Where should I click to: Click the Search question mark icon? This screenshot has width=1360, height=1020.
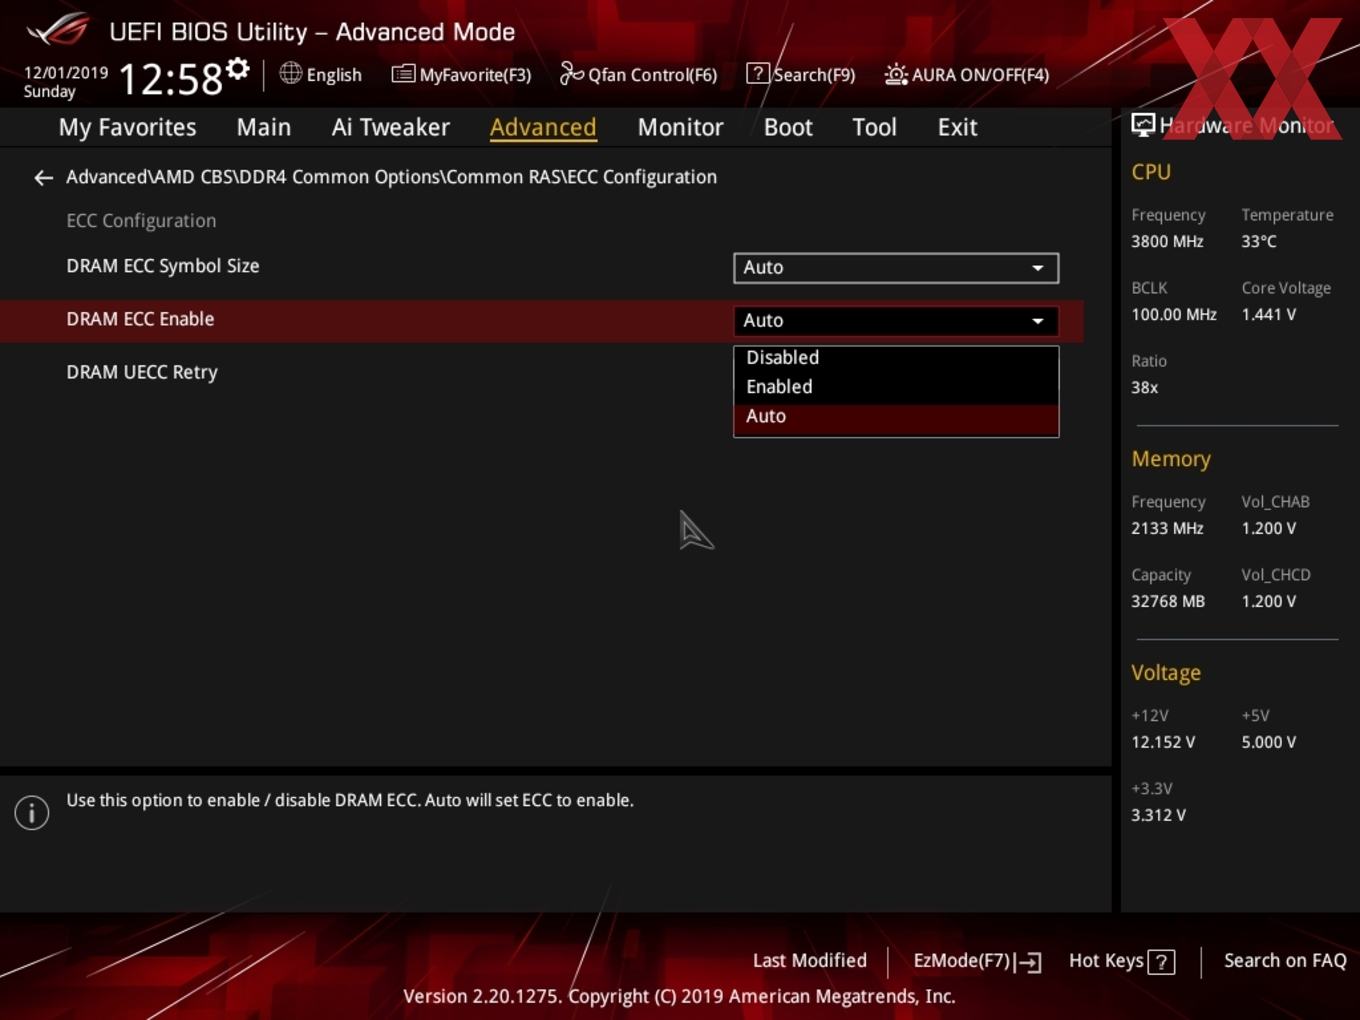[x=758, y=73]
